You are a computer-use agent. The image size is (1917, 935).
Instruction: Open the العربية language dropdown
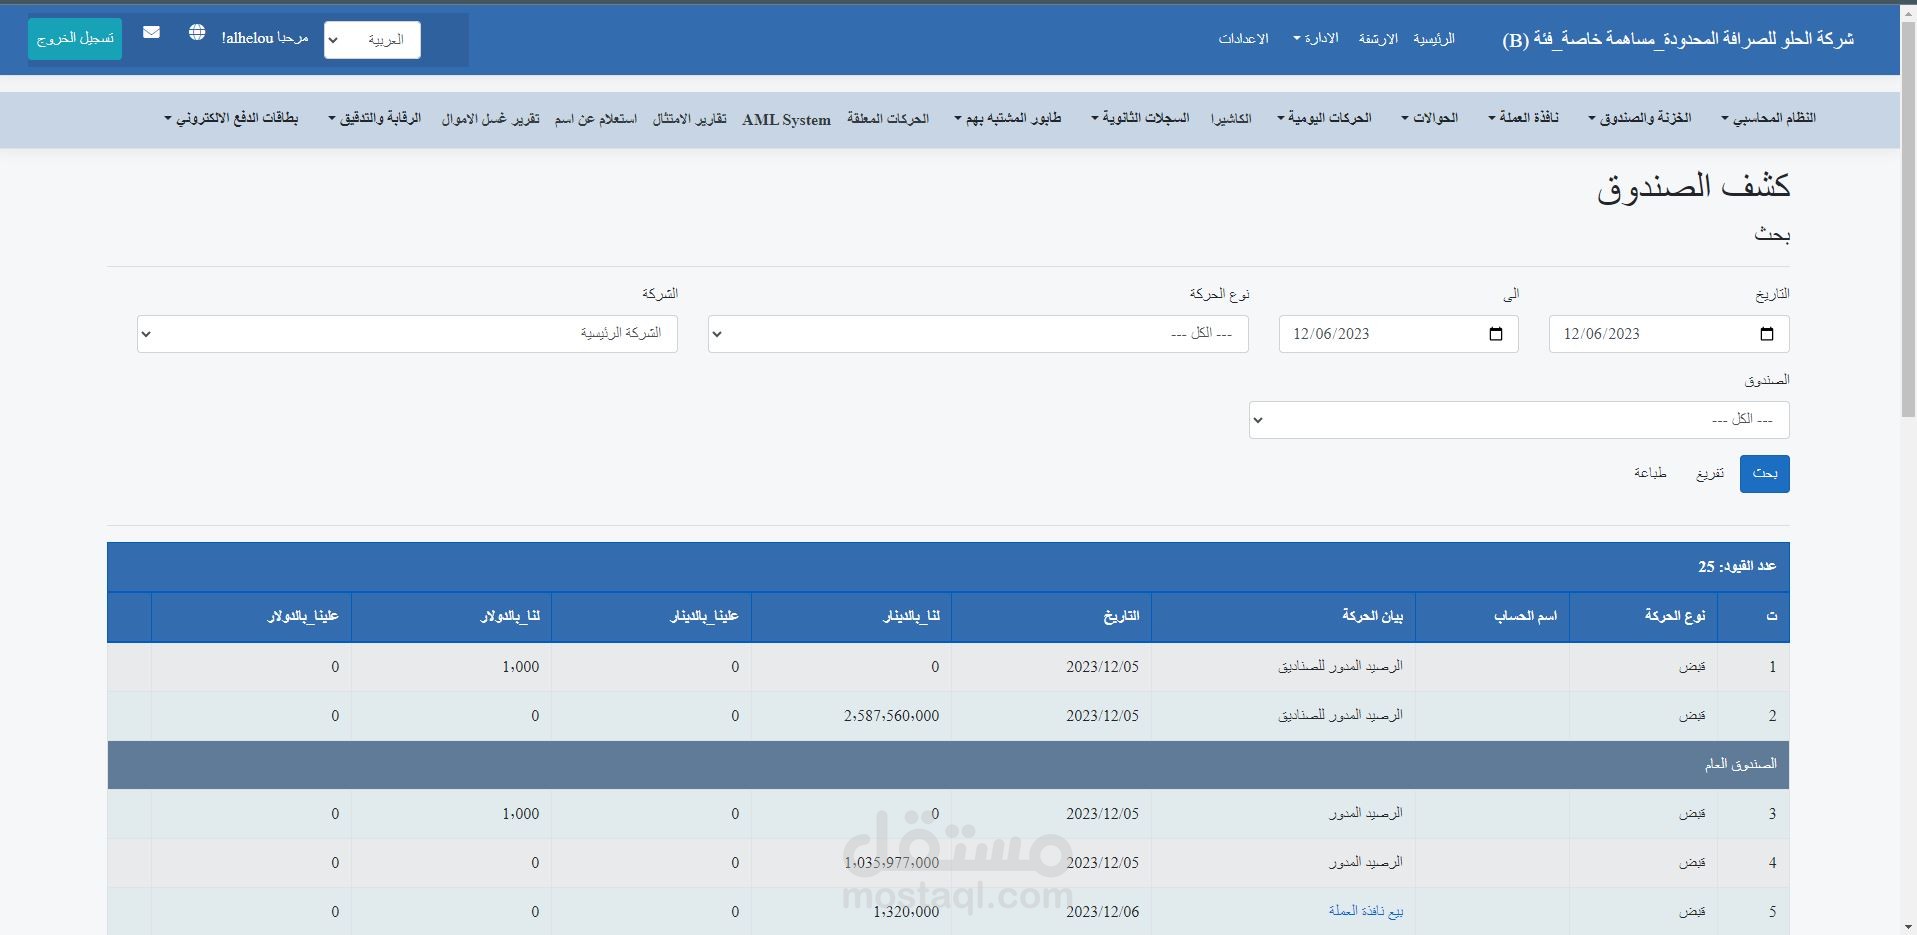click(372, 40)
